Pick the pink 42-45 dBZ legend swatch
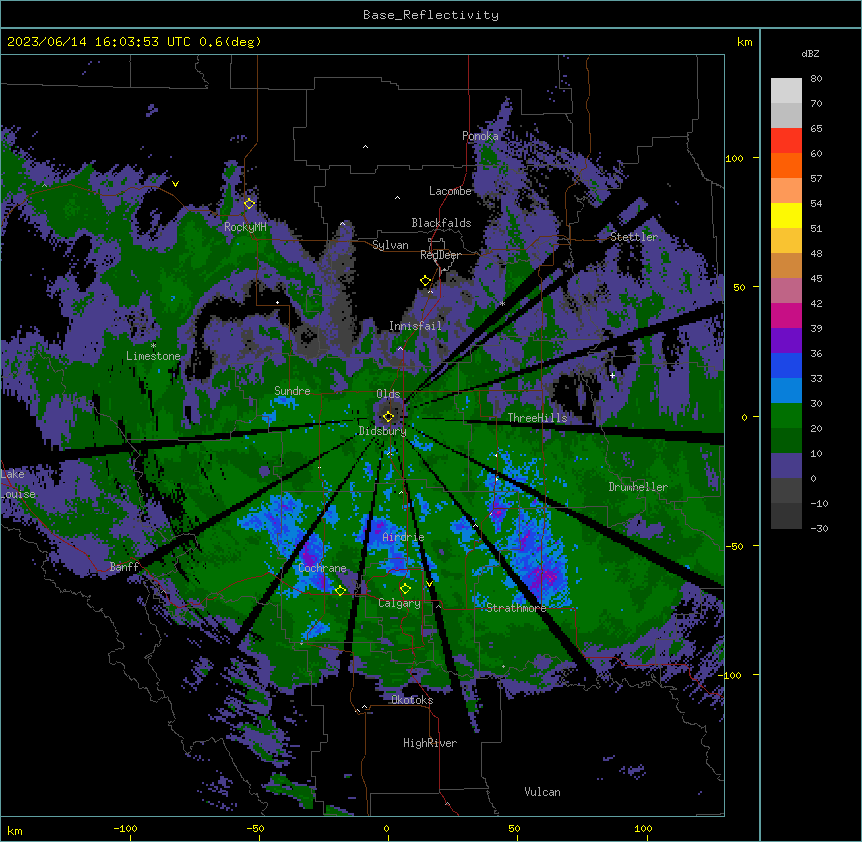862x842 pixels. click(x=786, y=290)
